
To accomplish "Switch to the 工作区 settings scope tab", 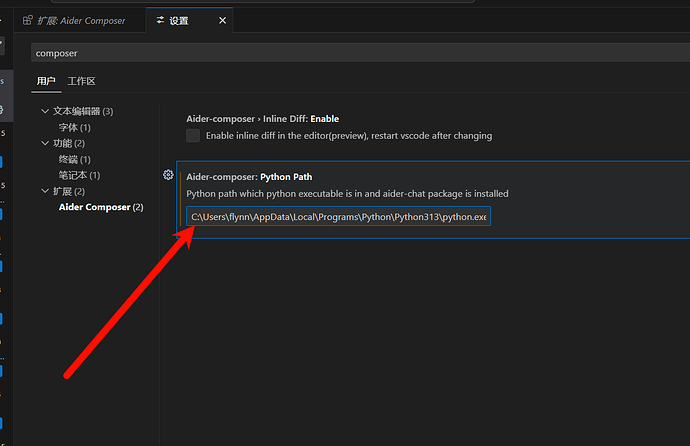I will [81, 81].
